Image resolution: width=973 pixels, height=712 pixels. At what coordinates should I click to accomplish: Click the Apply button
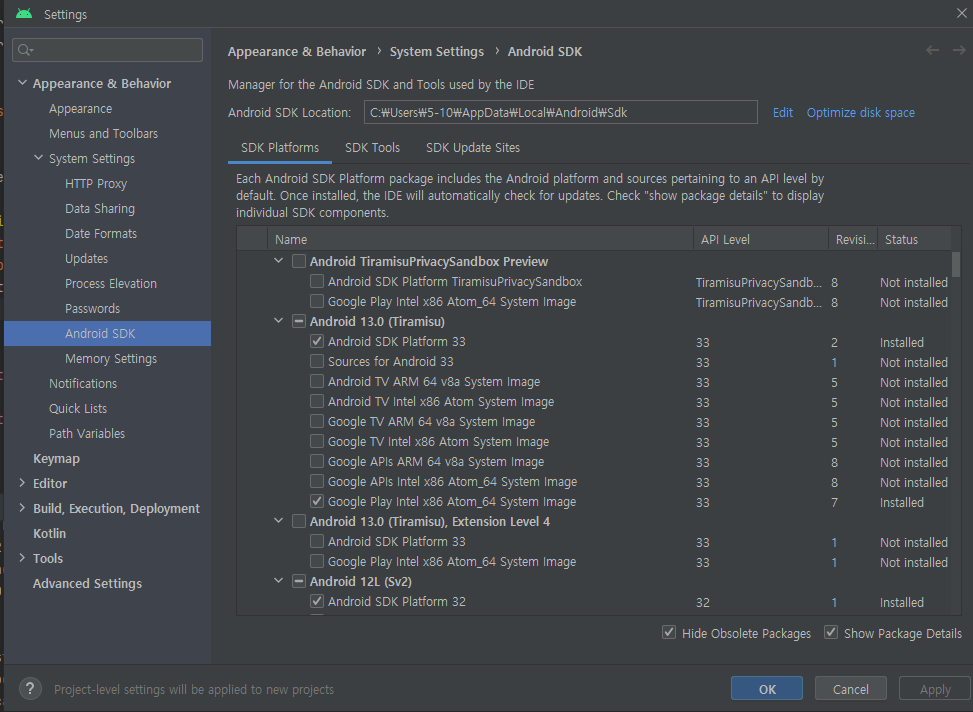point(935,689)
